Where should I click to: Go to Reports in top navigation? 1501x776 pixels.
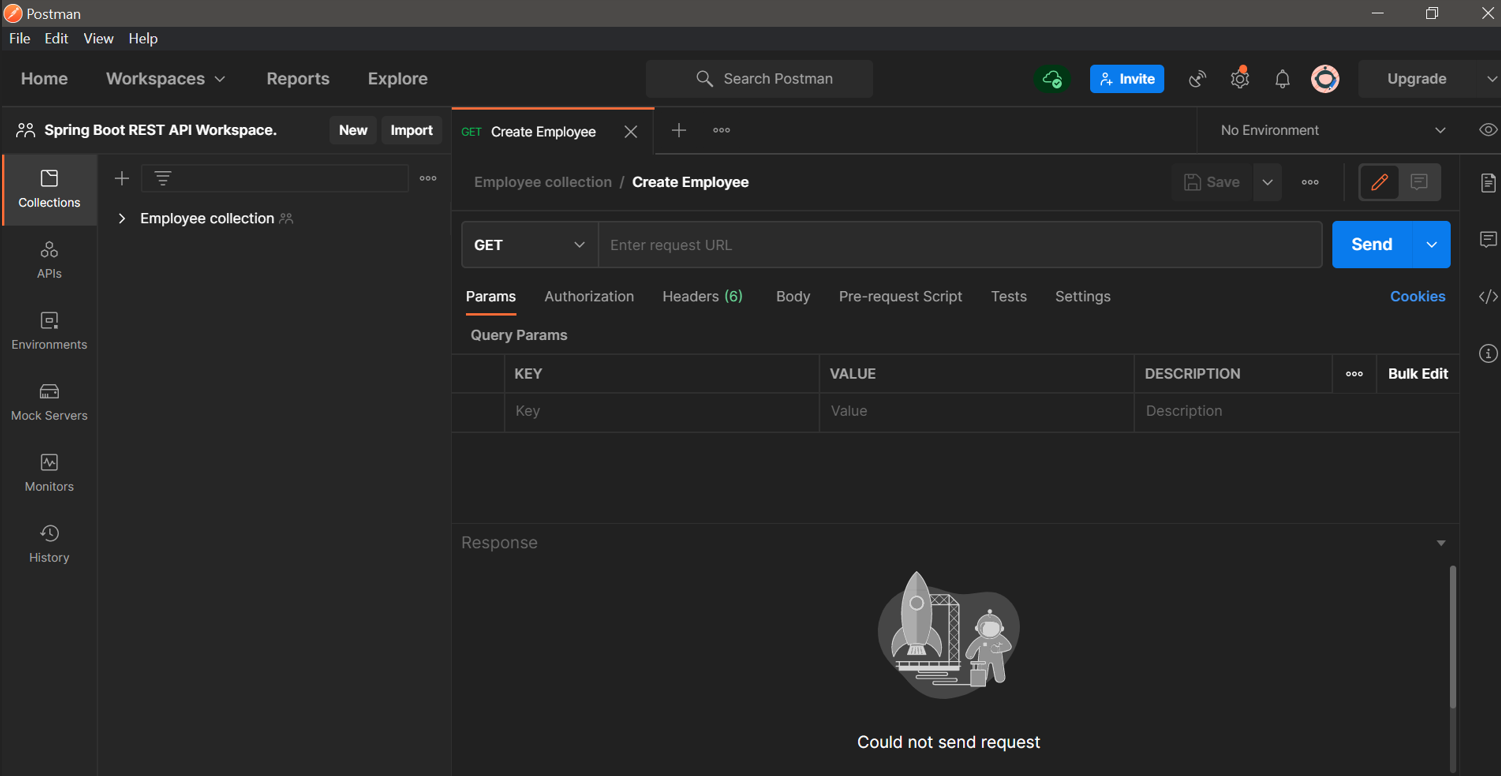(x=298, y=79)
